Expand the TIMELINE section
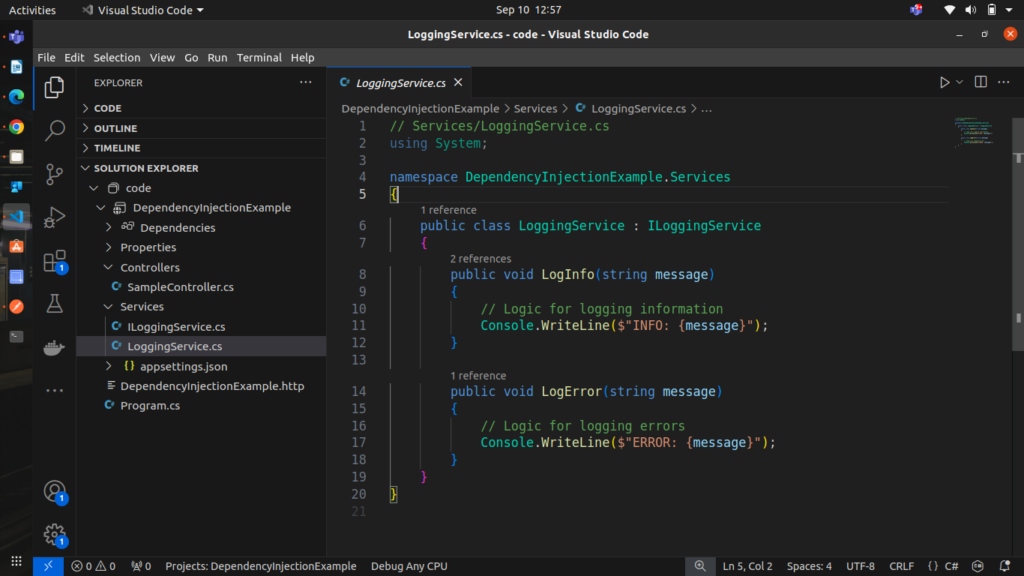The image size is (1024, 576). [117, 148]
